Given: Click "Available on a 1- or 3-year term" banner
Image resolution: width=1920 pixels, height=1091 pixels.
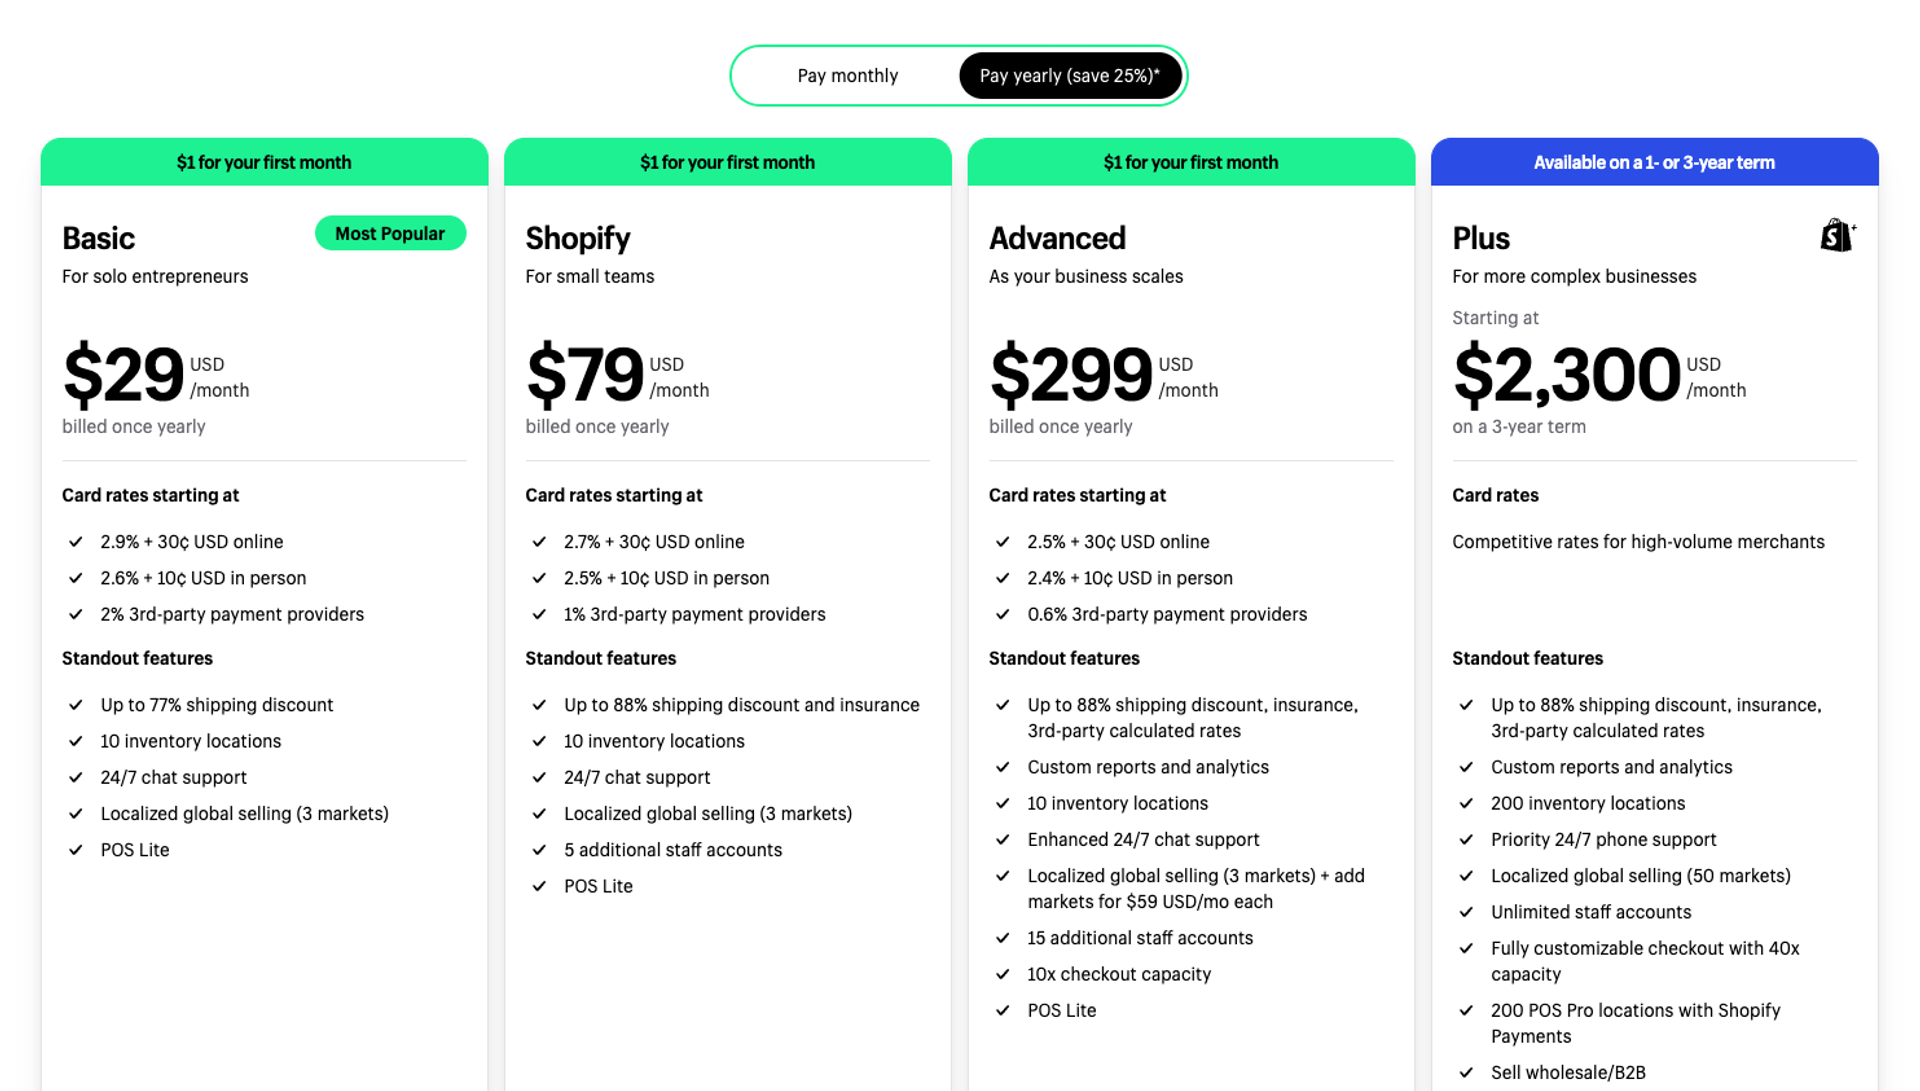Looking at the screenshot, I should pyautogui.click(x=1654, y=162).
